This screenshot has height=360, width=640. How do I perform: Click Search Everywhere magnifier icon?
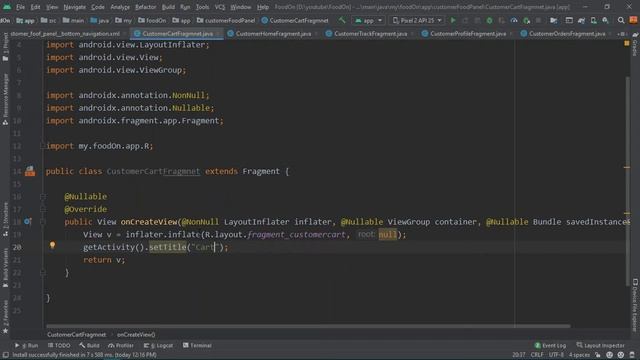click(621, 20)
